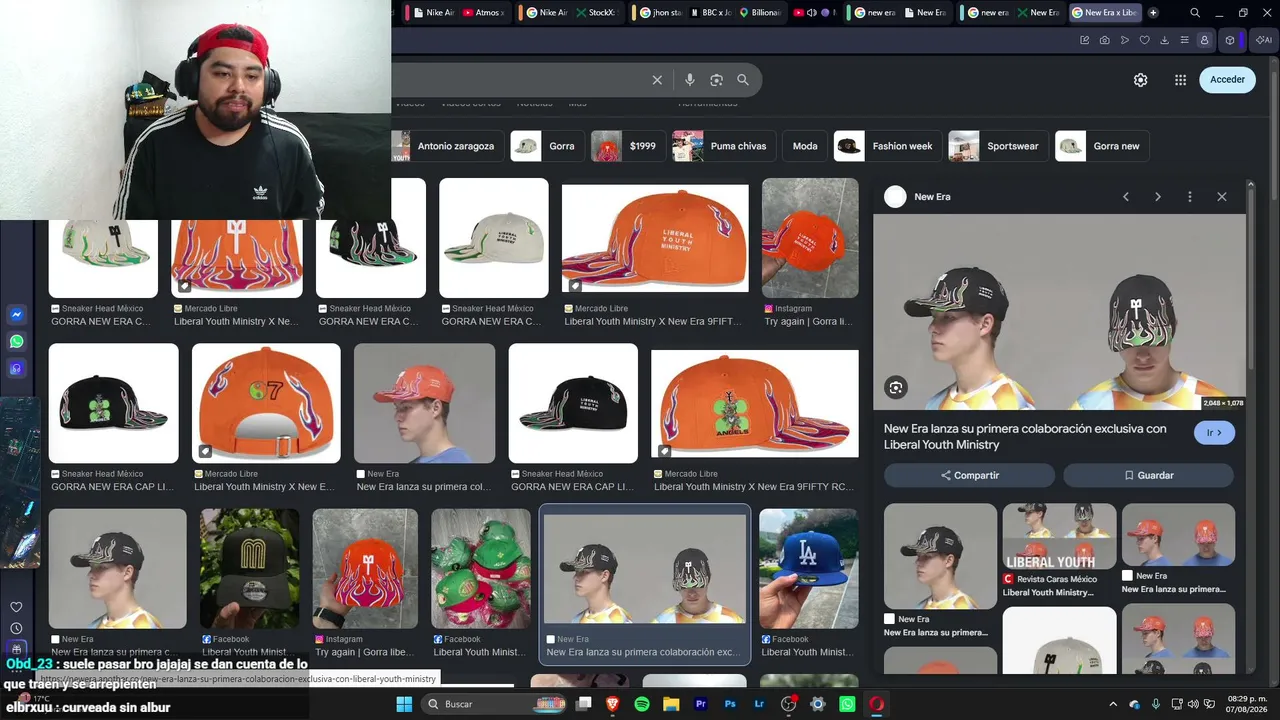Image resolution: width=1280 pixels, height=720 pixels.
Task: Open more options menu in preview panel
Action: pyautogui.click(x=1190, y=197)
